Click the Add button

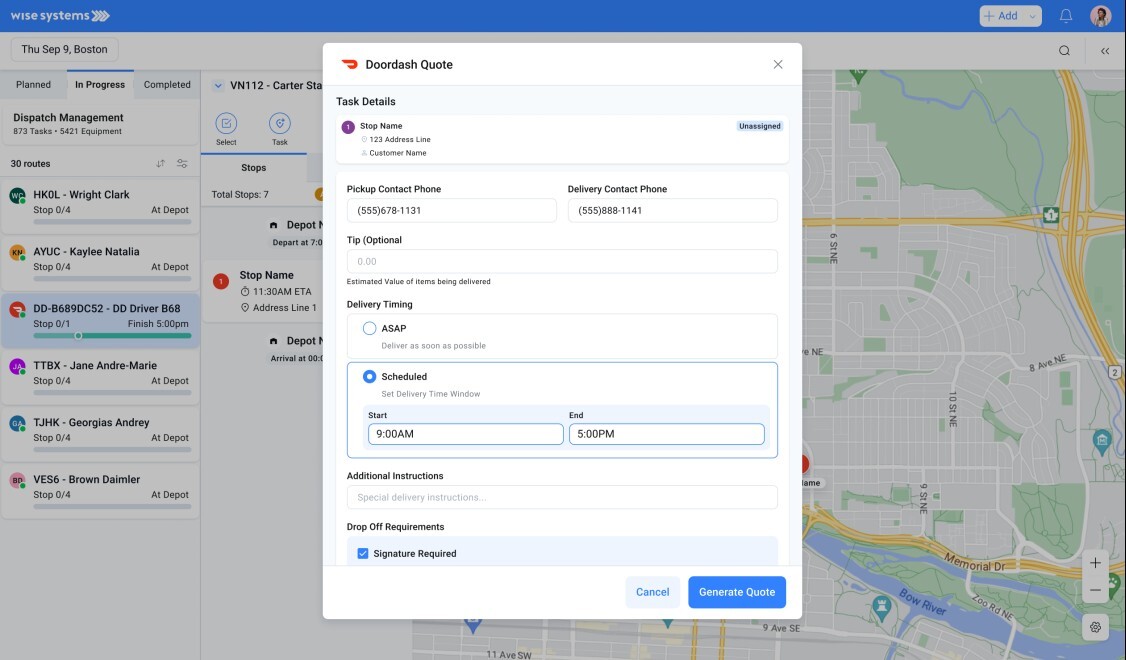[1001, 17]
